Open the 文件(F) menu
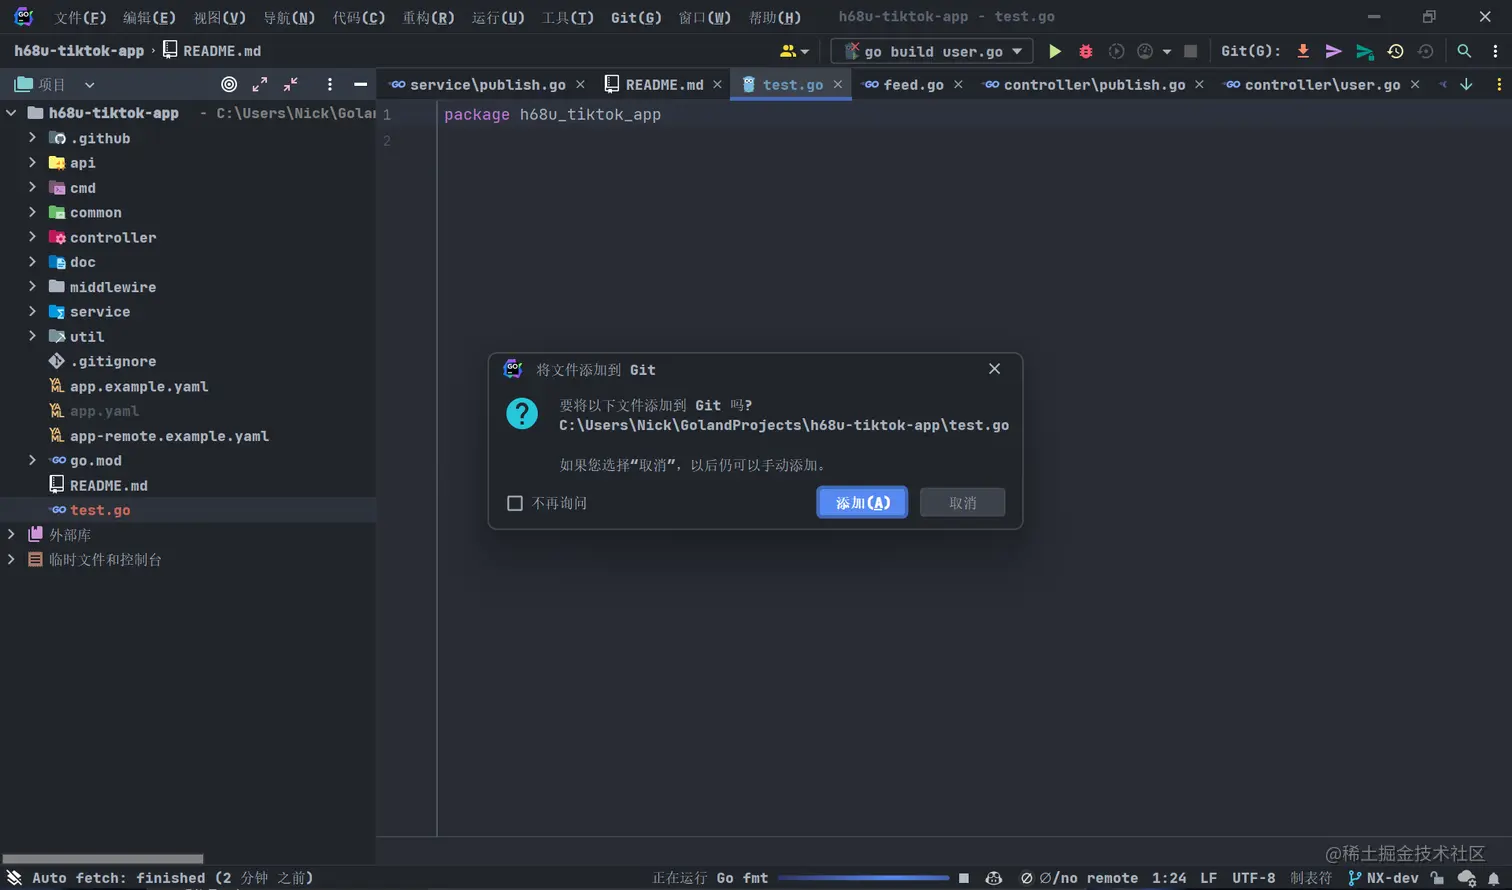 tap(80, 17)
